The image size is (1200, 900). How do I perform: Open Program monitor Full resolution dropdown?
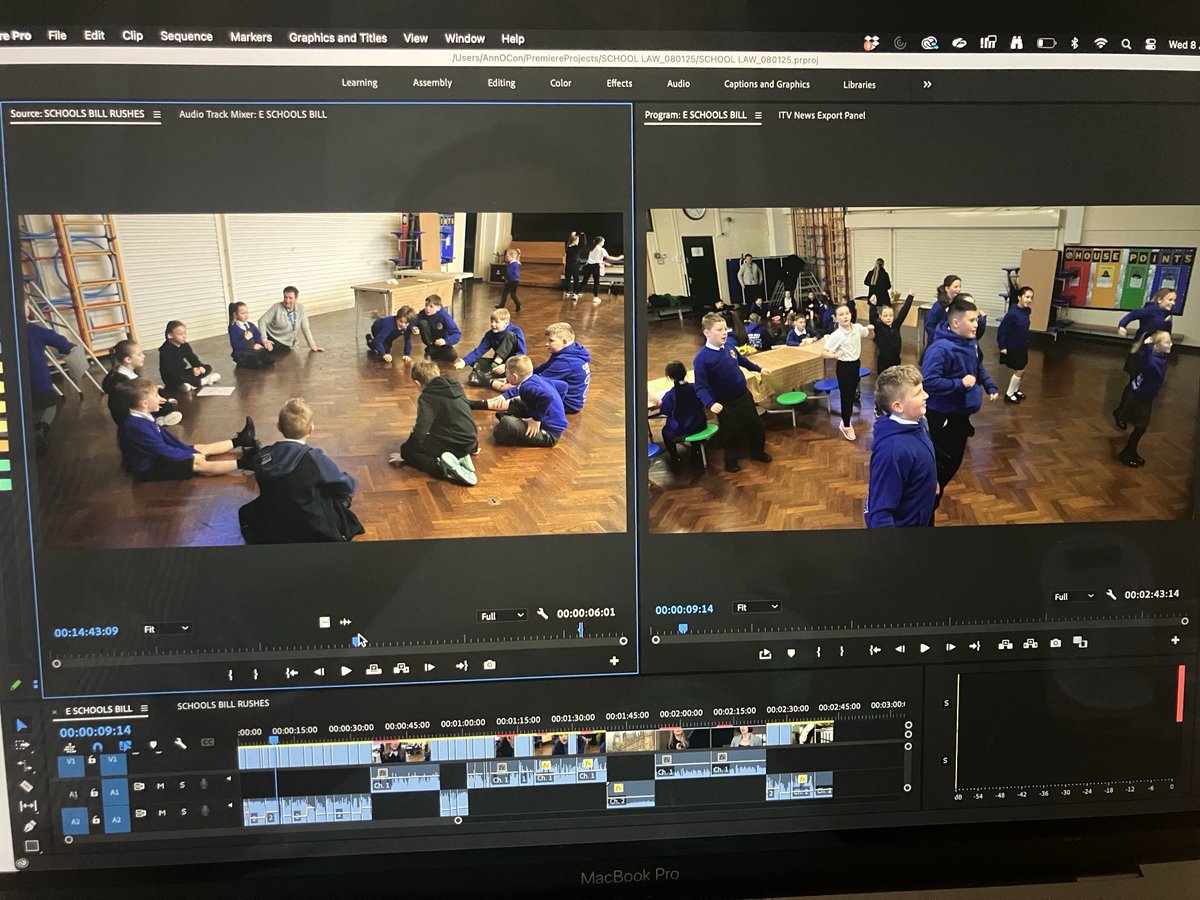tap(1073, 596)
